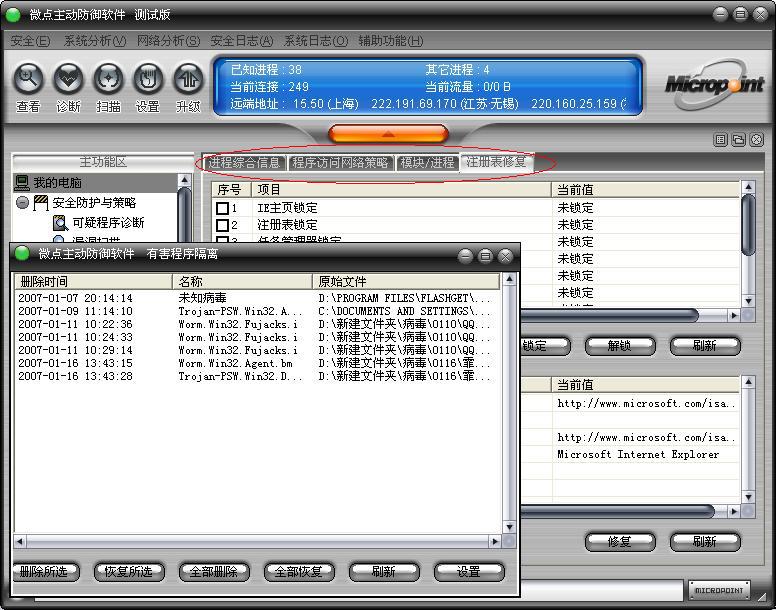Image resolution: width=776 pixels, height=610 pixels.
Task: Click 恢复所选 to restore selected
Action: [129, 571]
